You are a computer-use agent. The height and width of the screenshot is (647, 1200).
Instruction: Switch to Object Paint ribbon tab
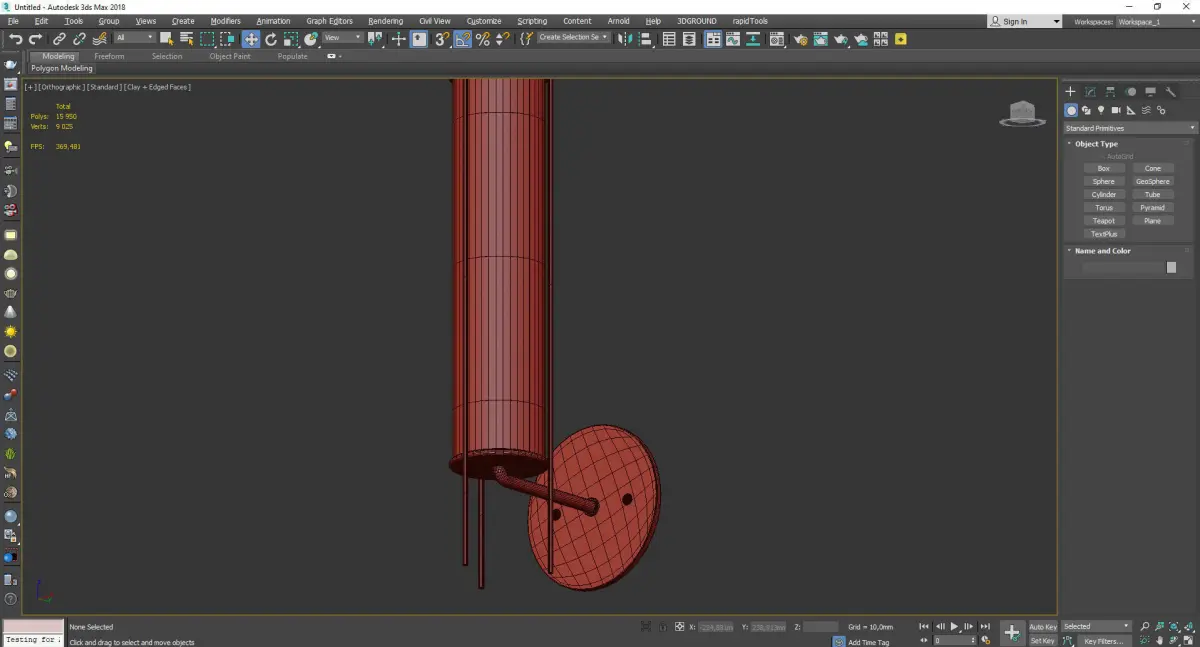[230, 56]
